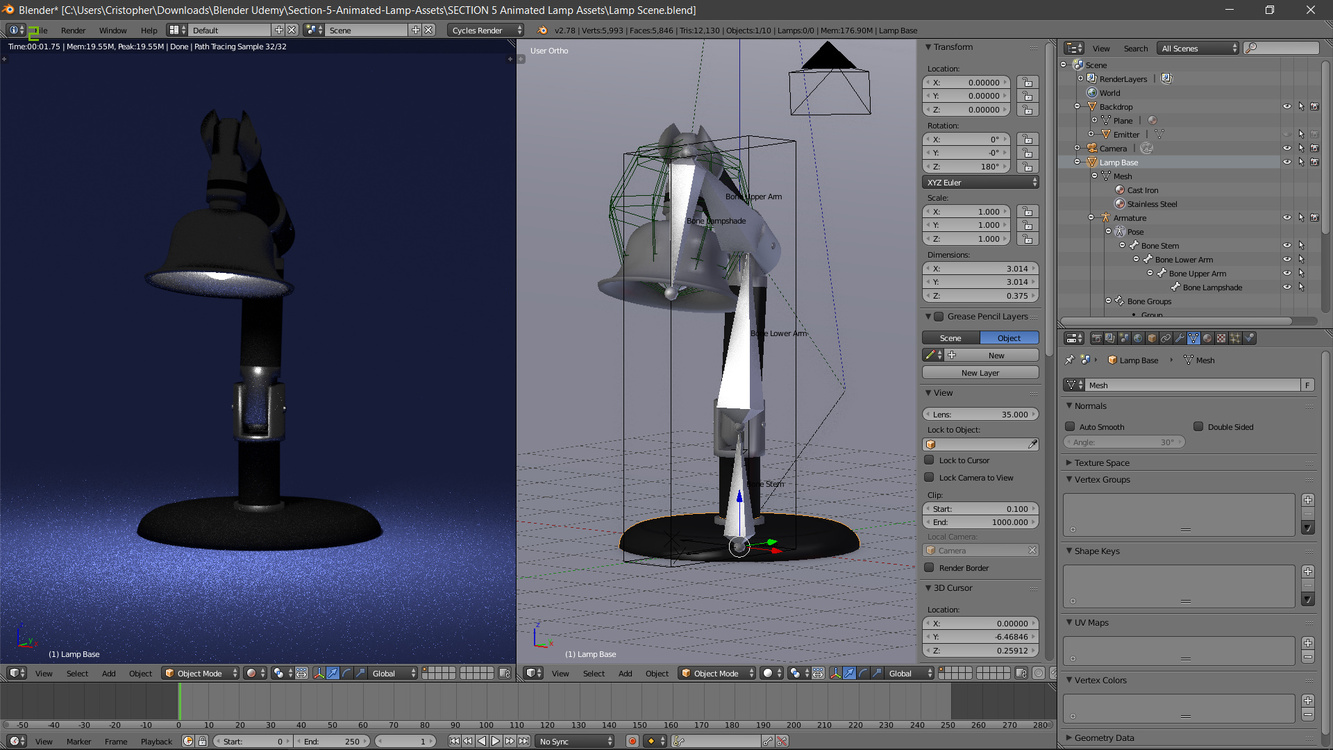Image resolution: width=1333 pixels, height=750 pixels.
Task: Click the New Layer button
Action: 980,373
